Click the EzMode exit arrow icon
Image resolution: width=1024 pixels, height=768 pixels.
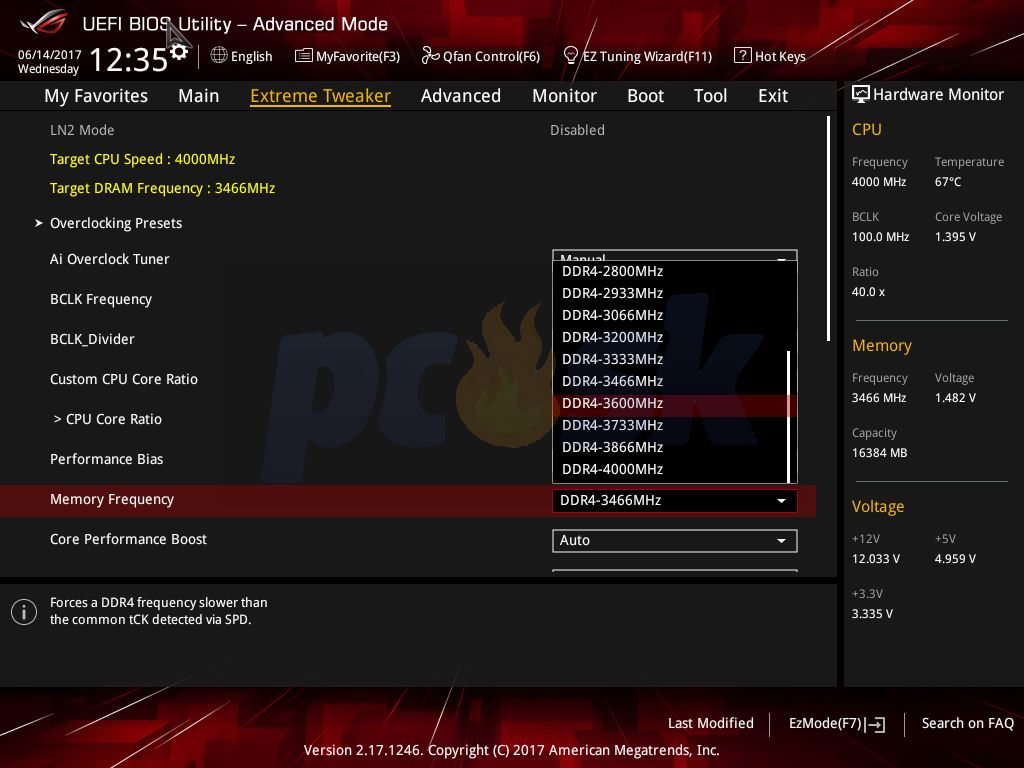[875, 724]
